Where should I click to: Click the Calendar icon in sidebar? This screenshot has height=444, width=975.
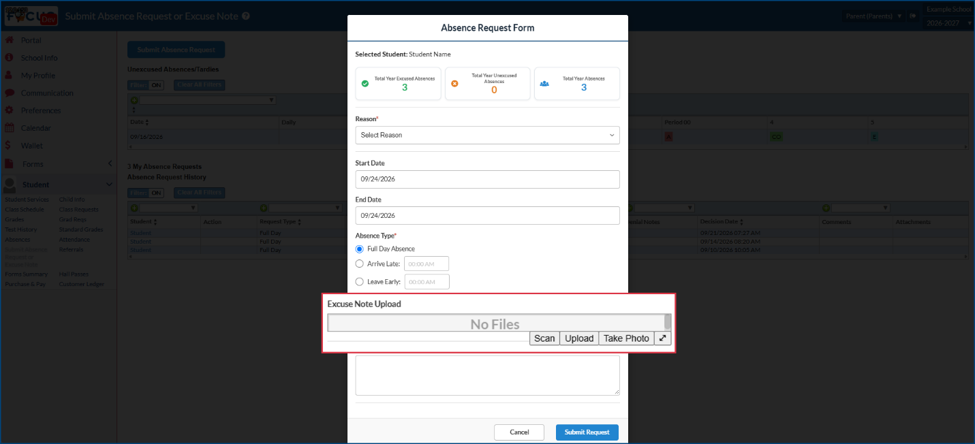tap(9, 127)
